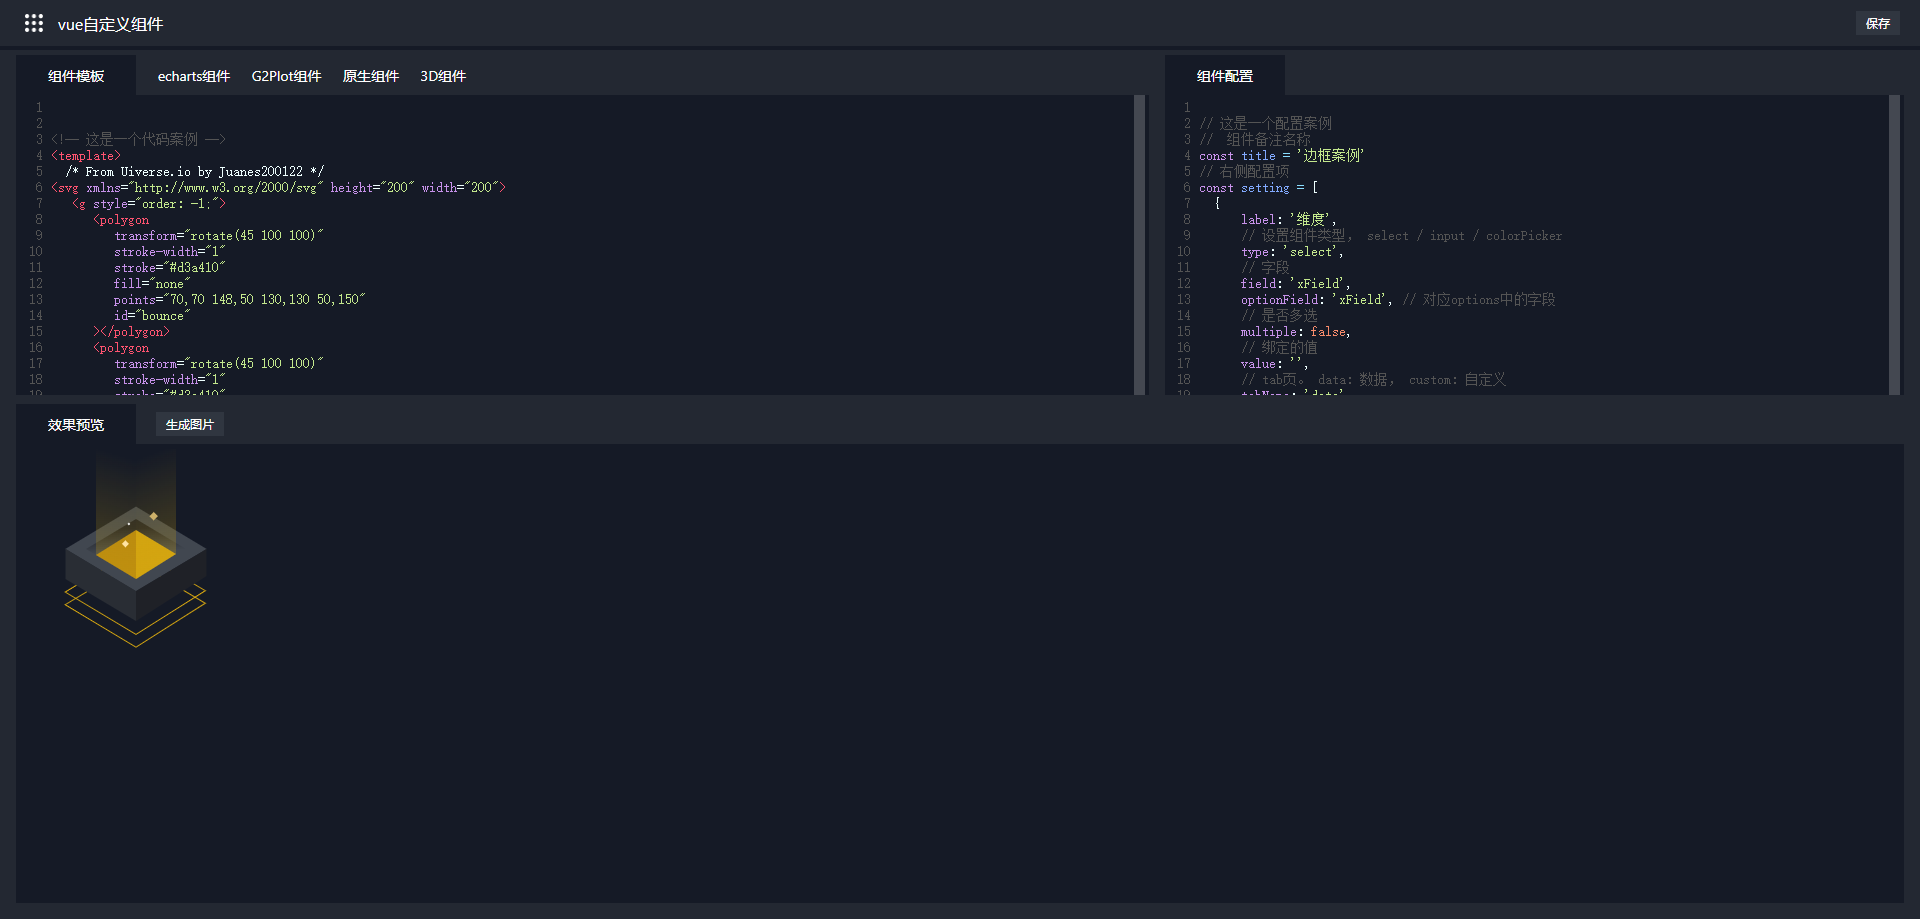Click the template code editor's vertical scrollbar
The width and height of the screenshot is (1920, 919).
pos(1139,244)
